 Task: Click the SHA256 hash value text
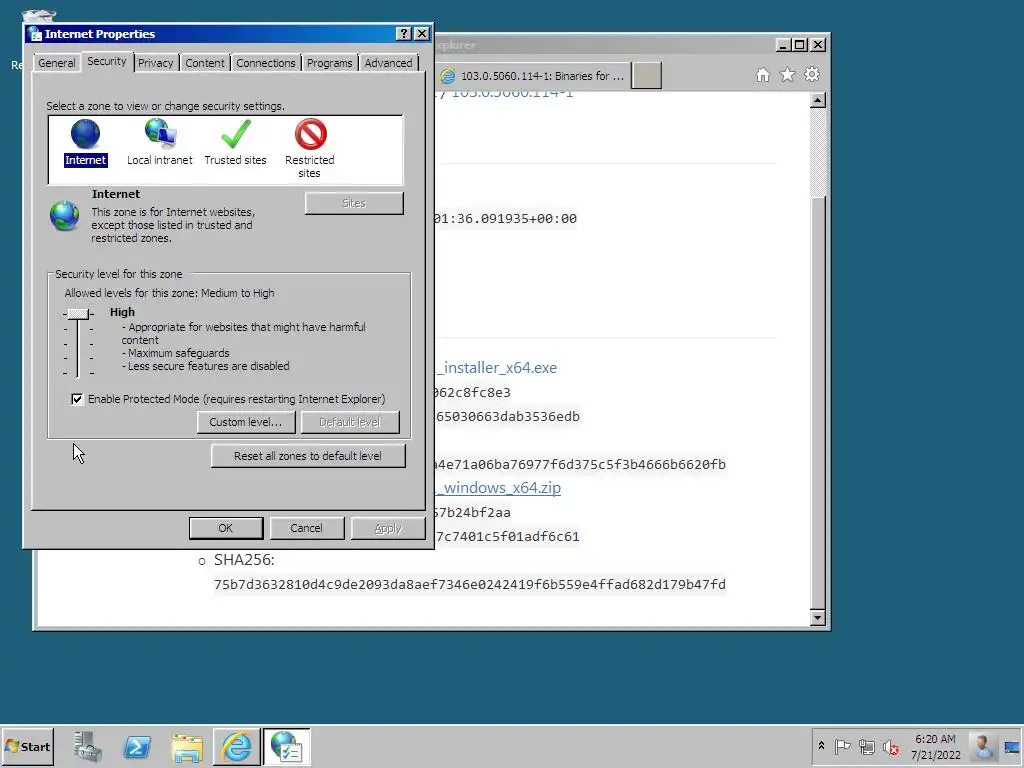click(470, 584)
